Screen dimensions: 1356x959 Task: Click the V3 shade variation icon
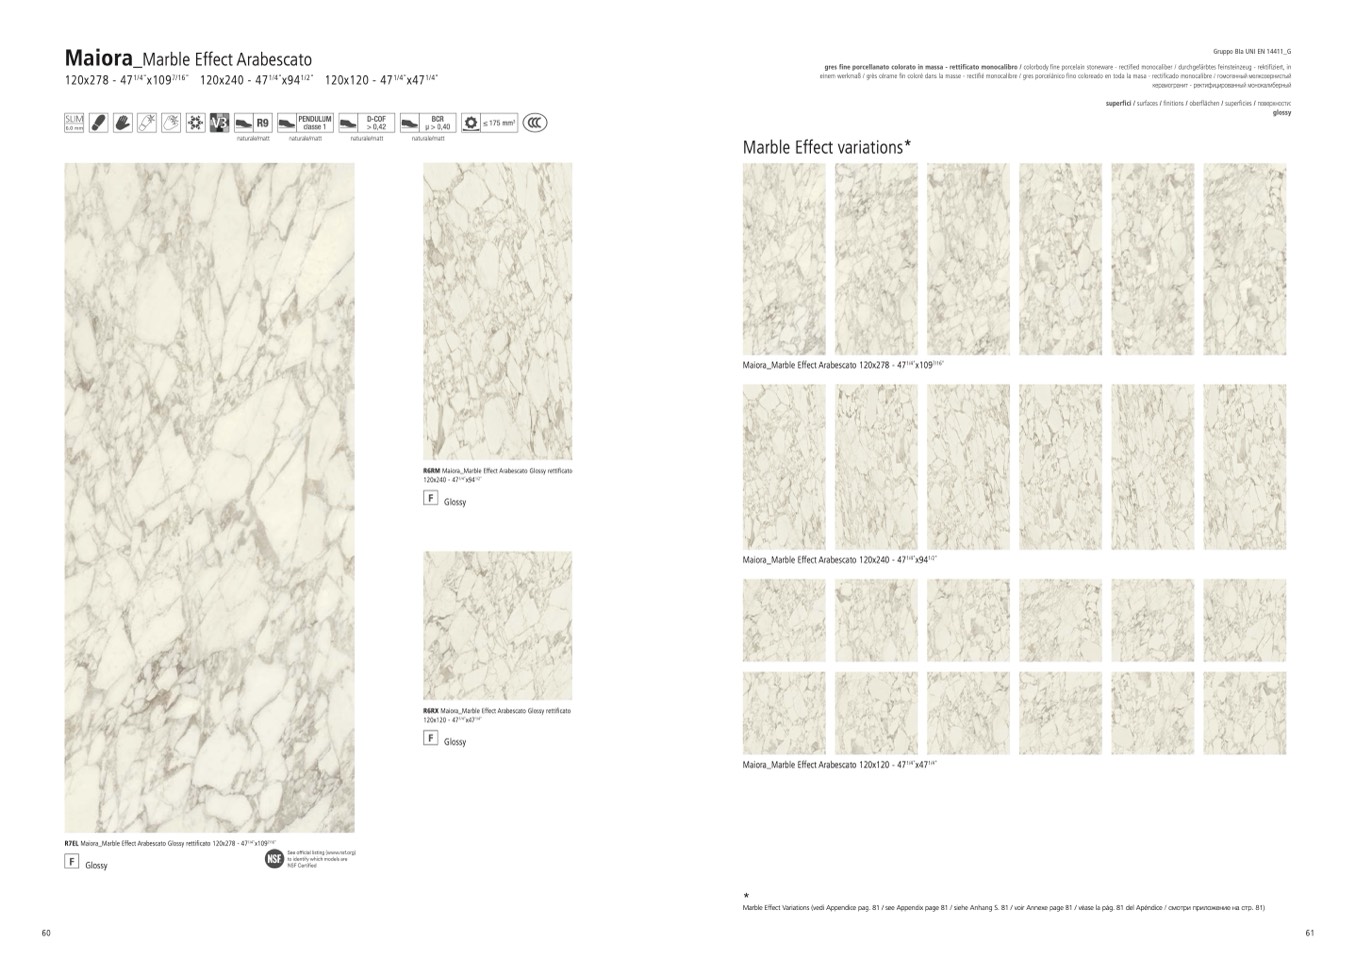[x=220, y=123]
